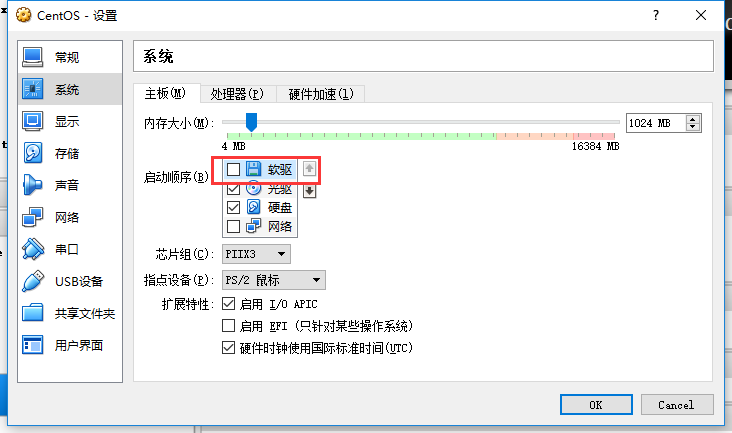
Task: Open the 共享文件夹 folder icon
Action: [x=32, y=313]
